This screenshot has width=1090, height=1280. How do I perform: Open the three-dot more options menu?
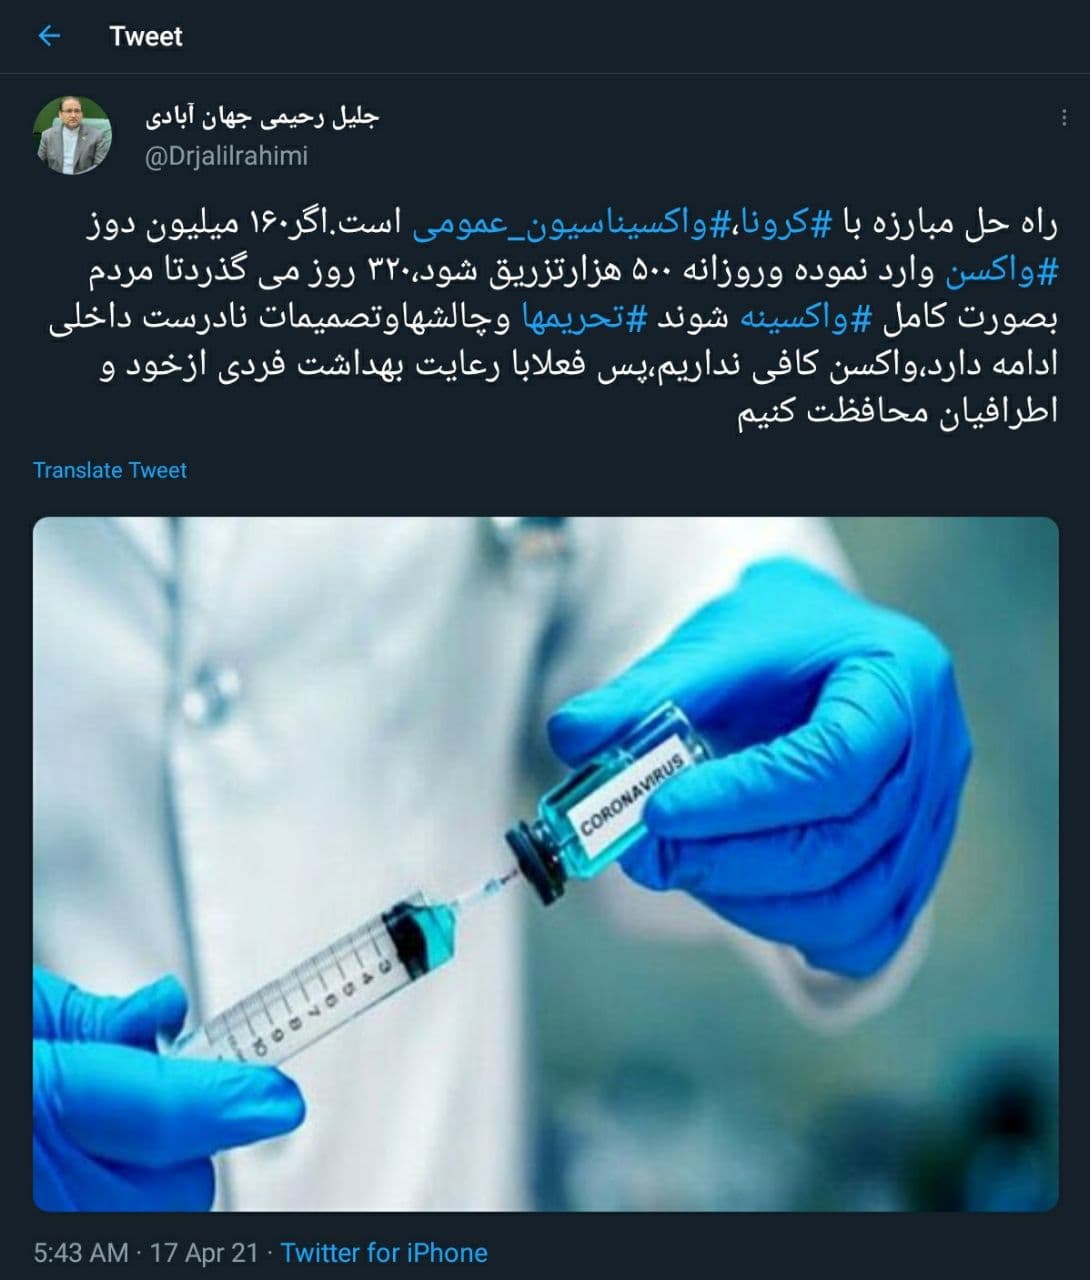tap(1063, 118)
